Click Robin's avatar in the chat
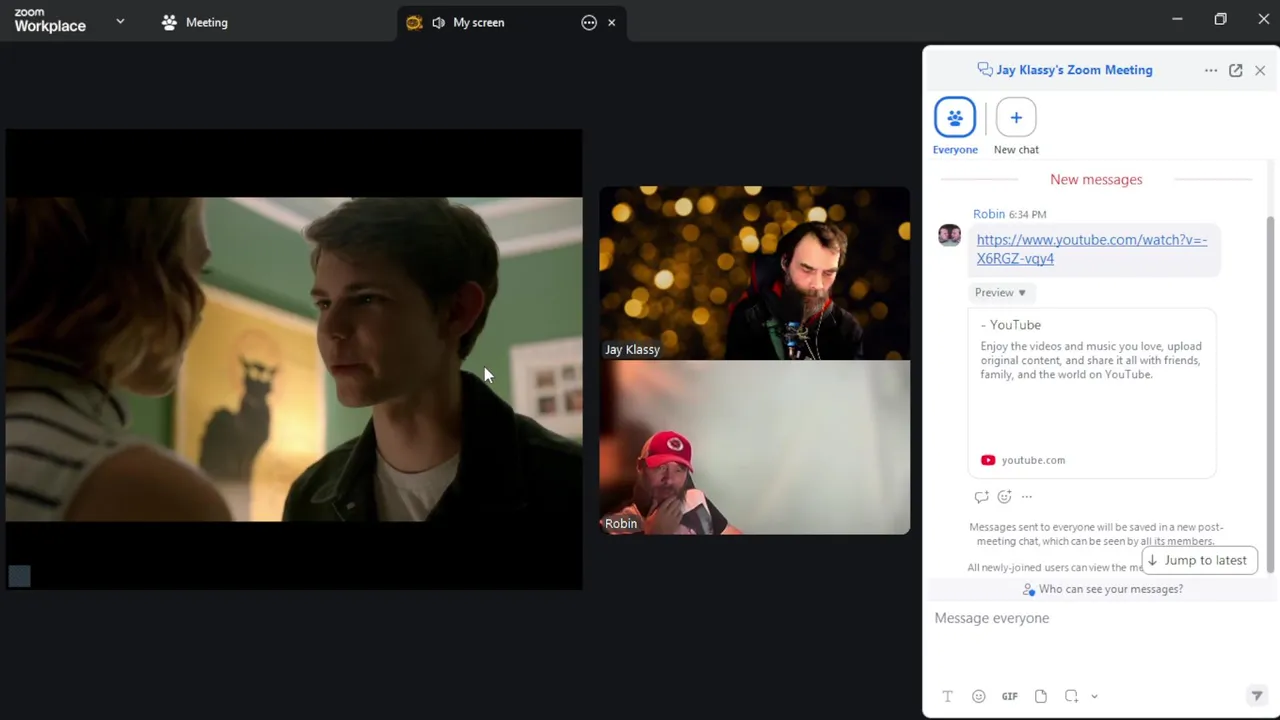The width and height of the screenshot is (1280, 720). point(949,235)
